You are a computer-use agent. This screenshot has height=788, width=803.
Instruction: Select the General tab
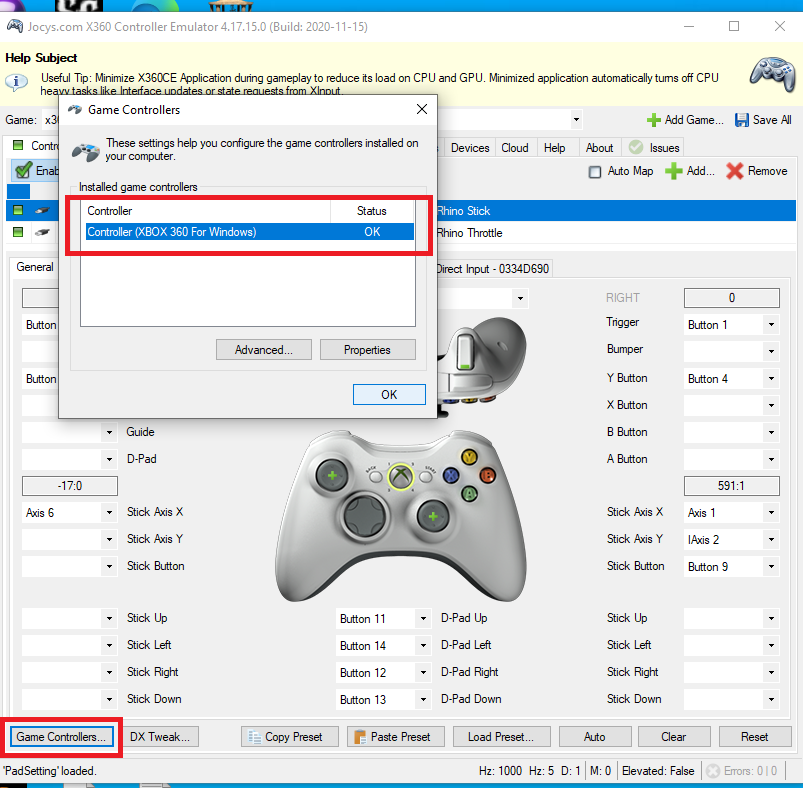tap(35, 267)
